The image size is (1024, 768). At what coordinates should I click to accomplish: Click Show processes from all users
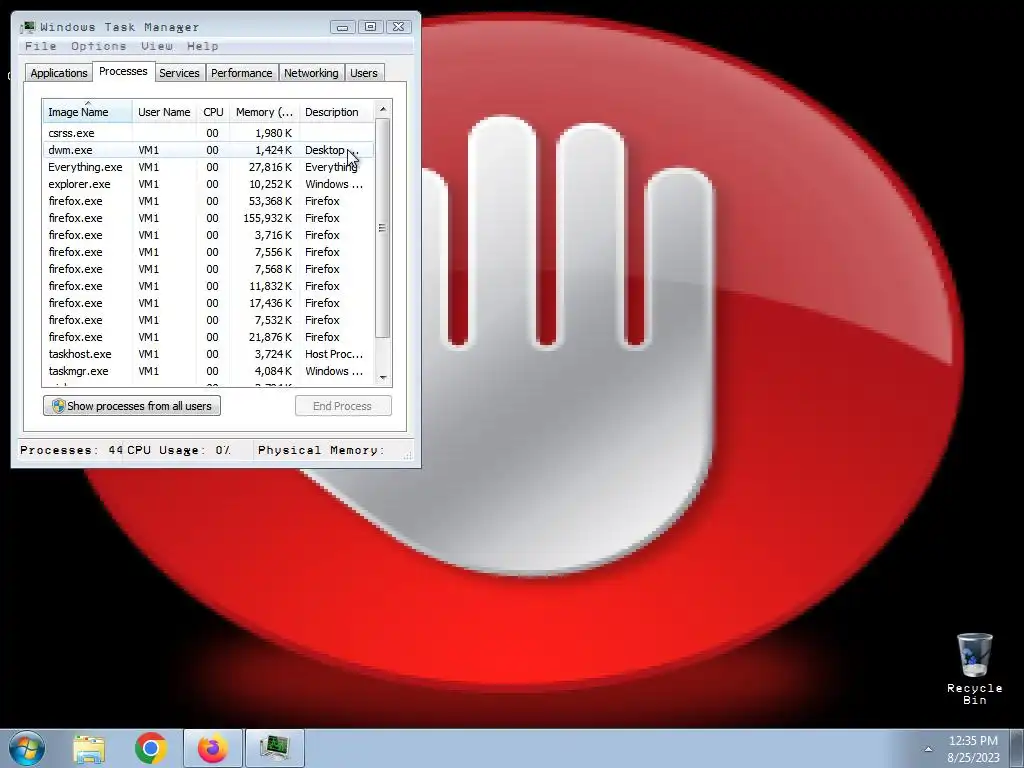coord(132,406)
